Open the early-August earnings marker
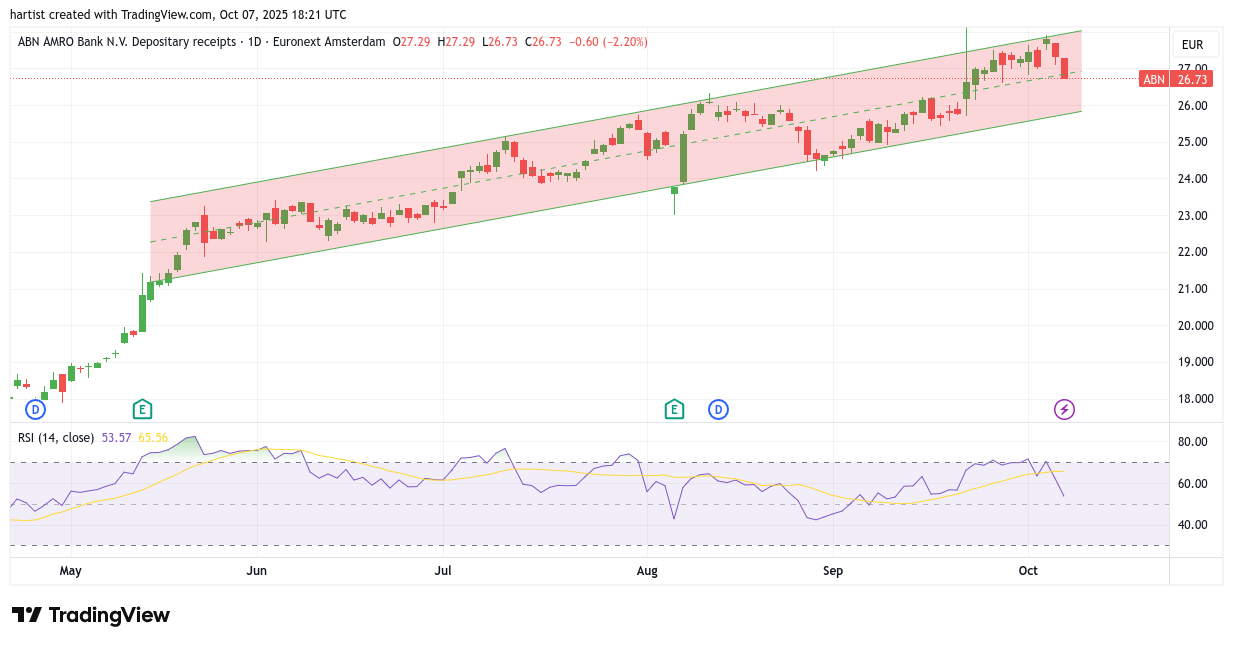Screen dimensions: 1233x645 674,409
